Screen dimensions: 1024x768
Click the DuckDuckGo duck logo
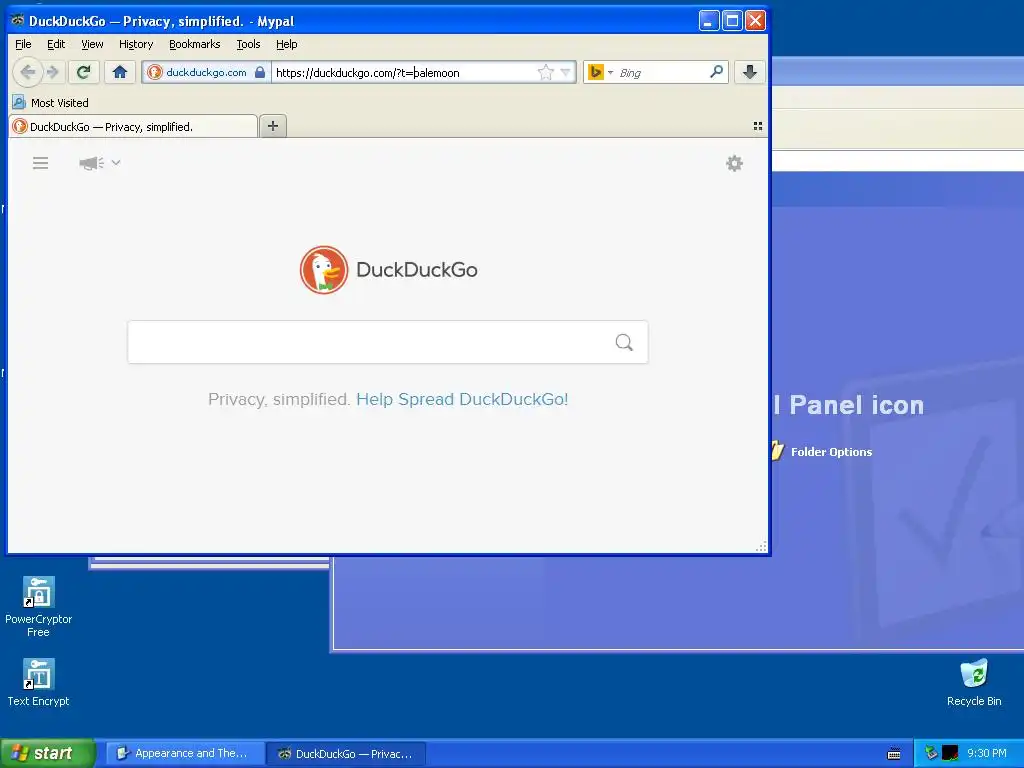tap(324, 270)
